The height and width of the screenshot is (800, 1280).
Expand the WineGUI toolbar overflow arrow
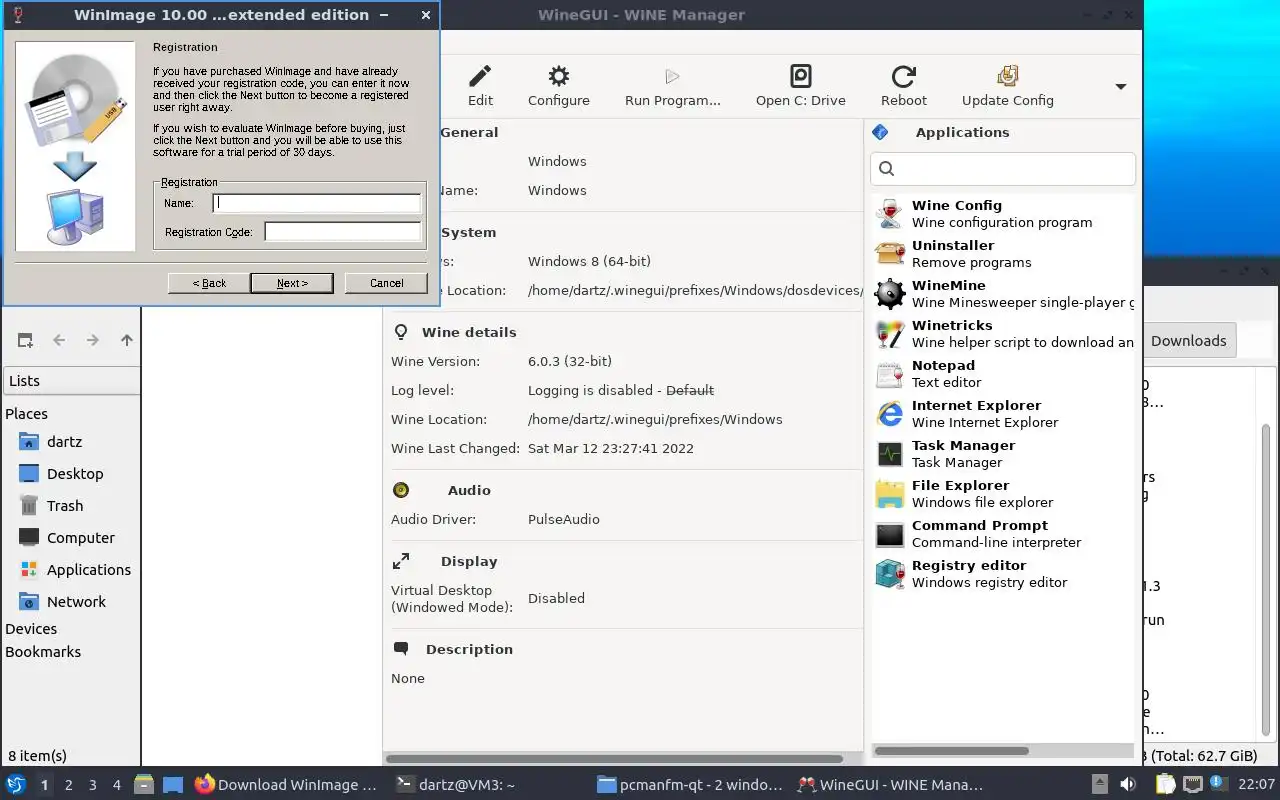(1120, 87)
